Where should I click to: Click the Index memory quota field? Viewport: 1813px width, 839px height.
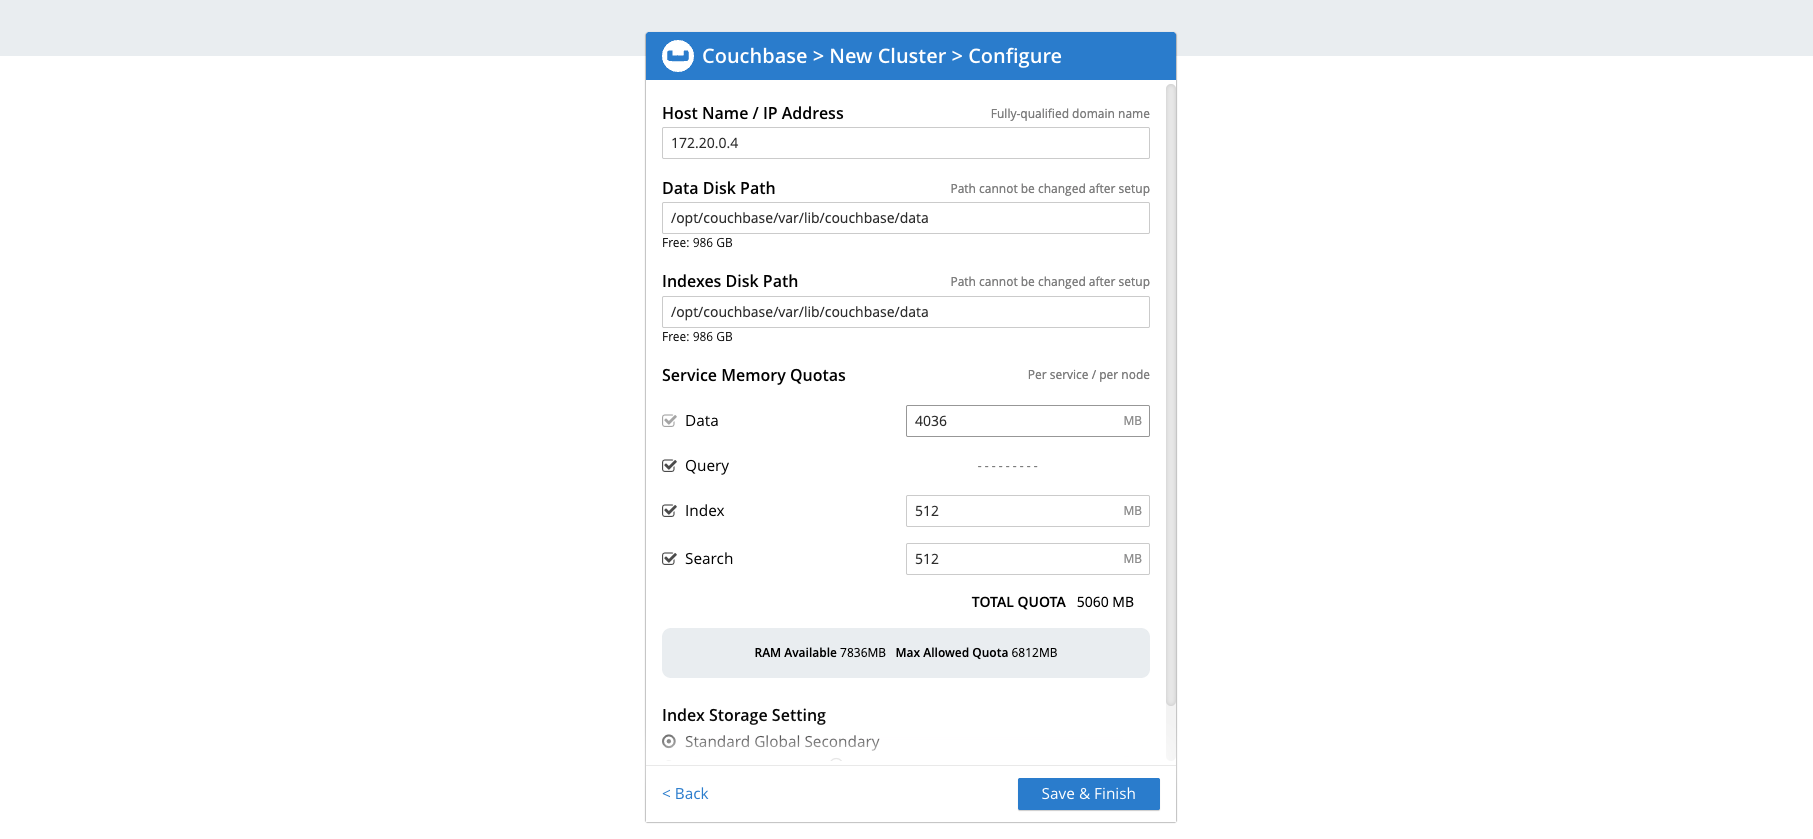[x=1027, y=511]
